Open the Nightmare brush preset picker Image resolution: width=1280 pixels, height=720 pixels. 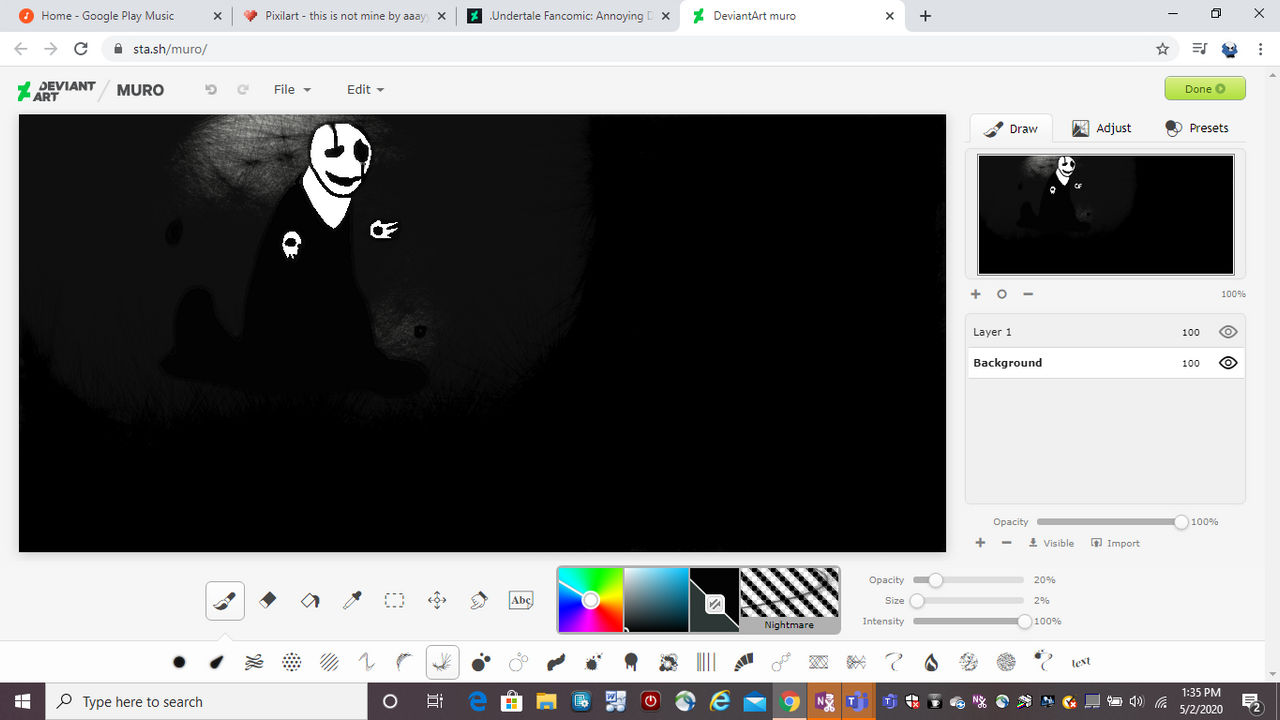click(x=789, y=600)
